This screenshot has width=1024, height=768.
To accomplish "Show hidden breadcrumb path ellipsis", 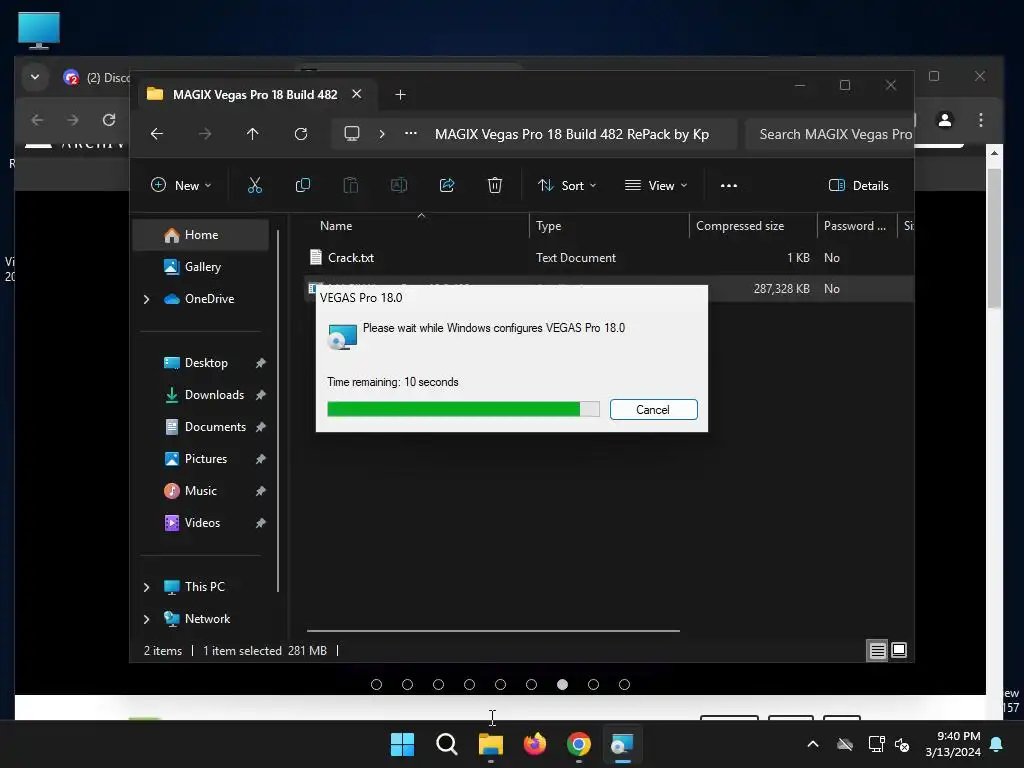I will (411, 134).
